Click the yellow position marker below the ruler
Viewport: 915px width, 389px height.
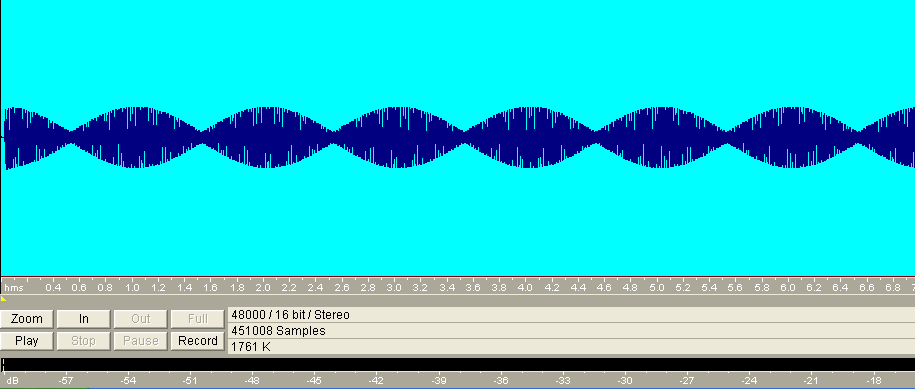(x=3, y=299)
